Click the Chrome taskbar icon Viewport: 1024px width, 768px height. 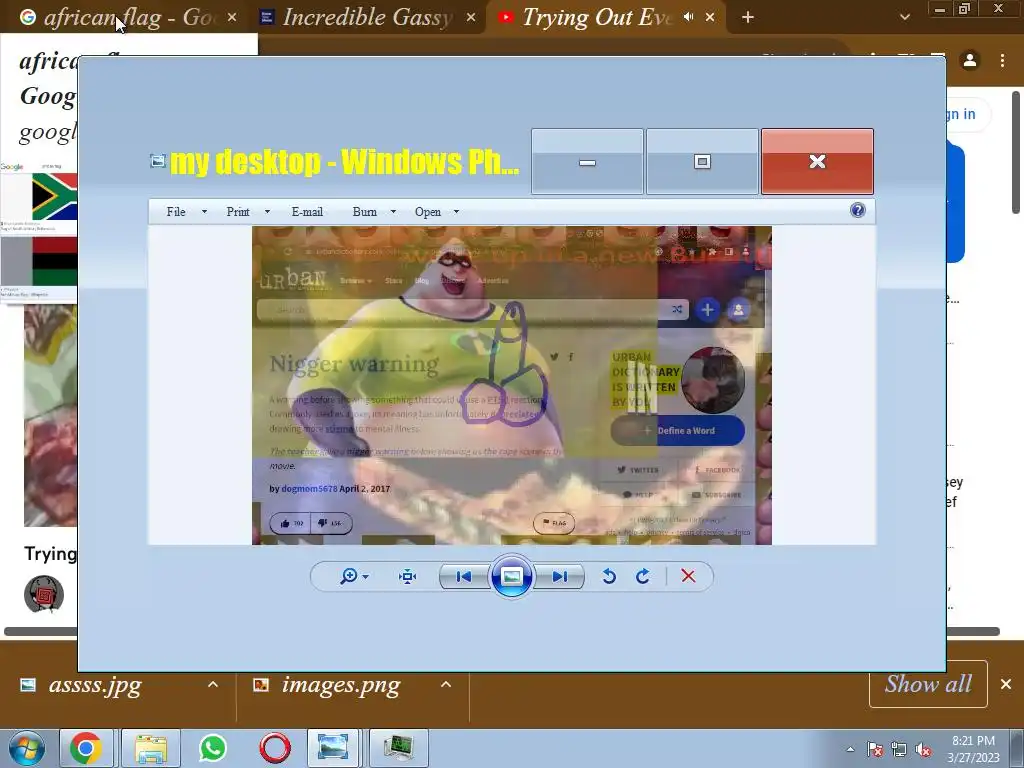coord(86,748)
